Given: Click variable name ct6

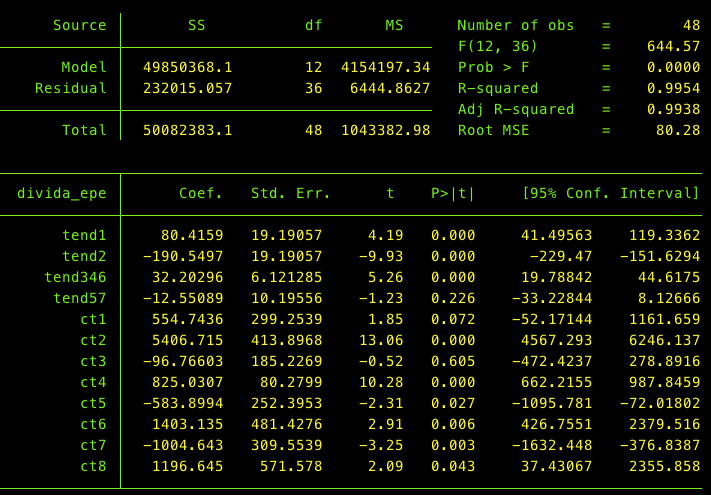Looking at the screenshot, I should tap(93, 424).
